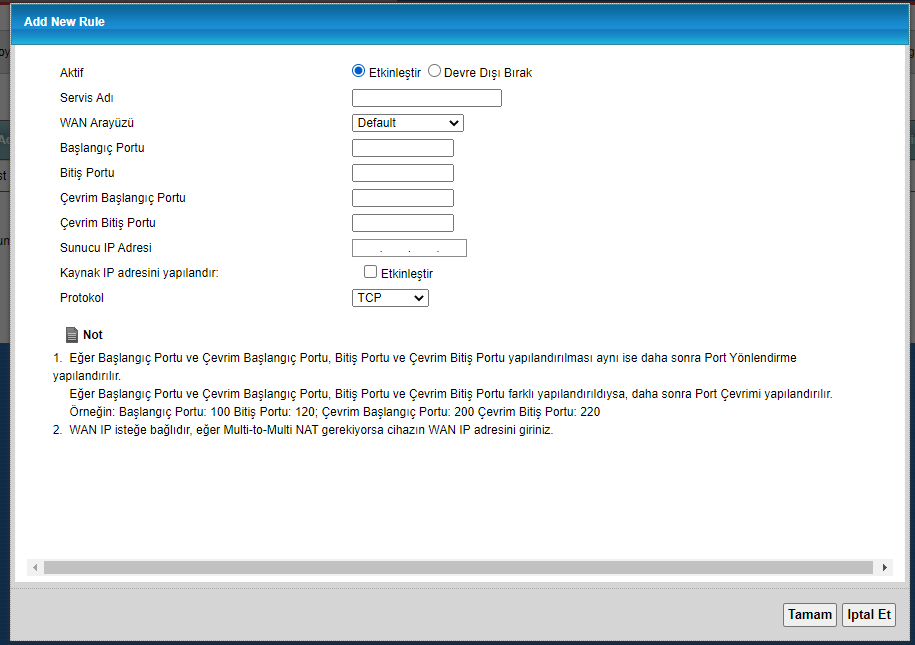The image size is (915, 645).
Task: Cancel with the Iptal Et button
Action: (x=868, y=615)
